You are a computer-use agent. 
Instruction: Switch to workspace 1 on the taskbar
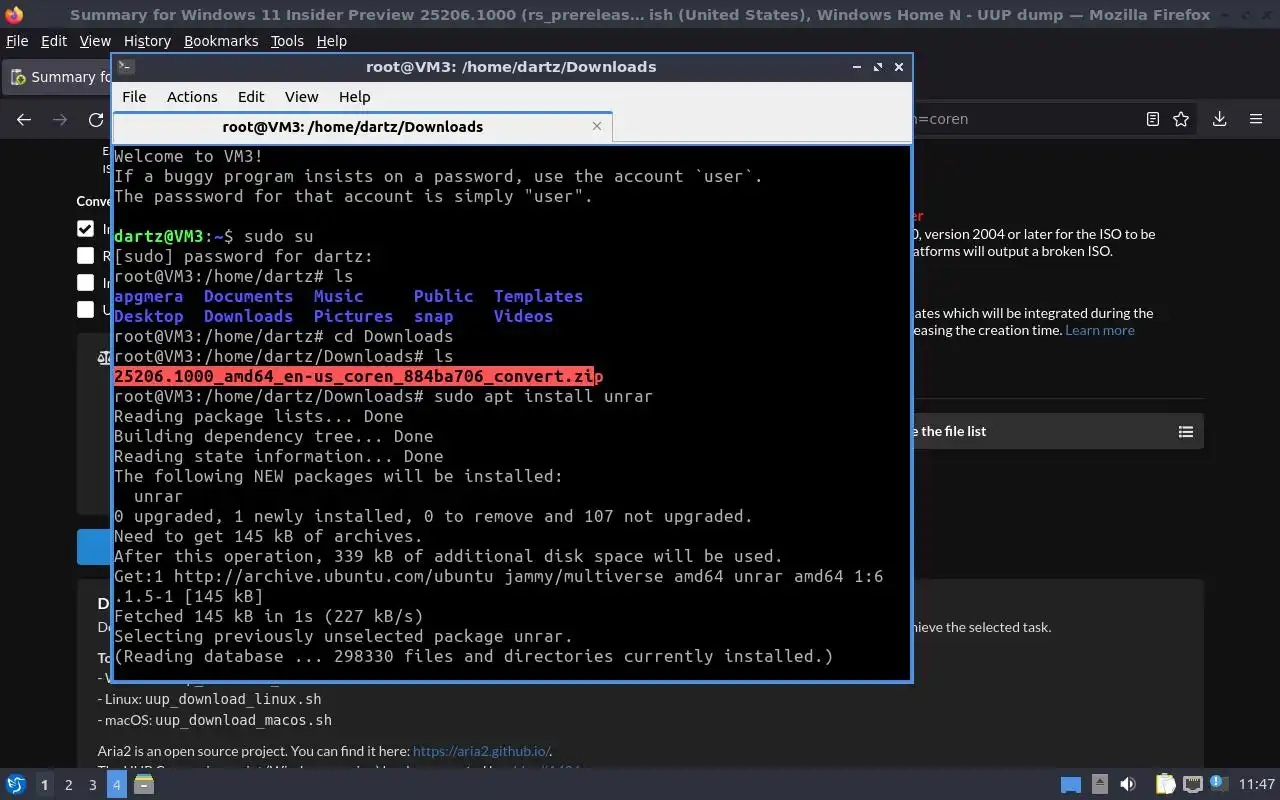point(44,785)
